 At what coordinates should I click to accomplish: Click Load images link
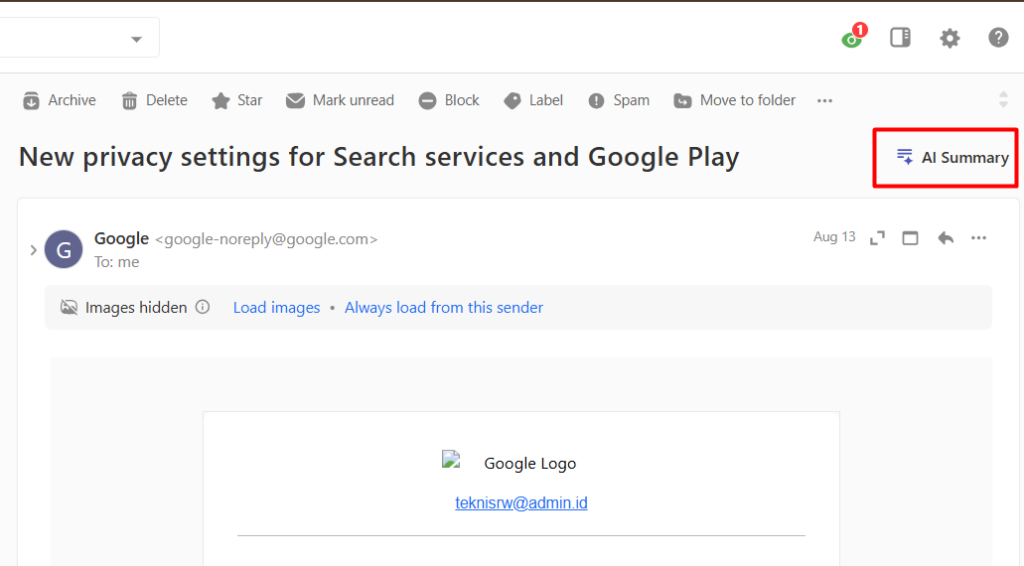pyautogui.click(x=277, y=307)
